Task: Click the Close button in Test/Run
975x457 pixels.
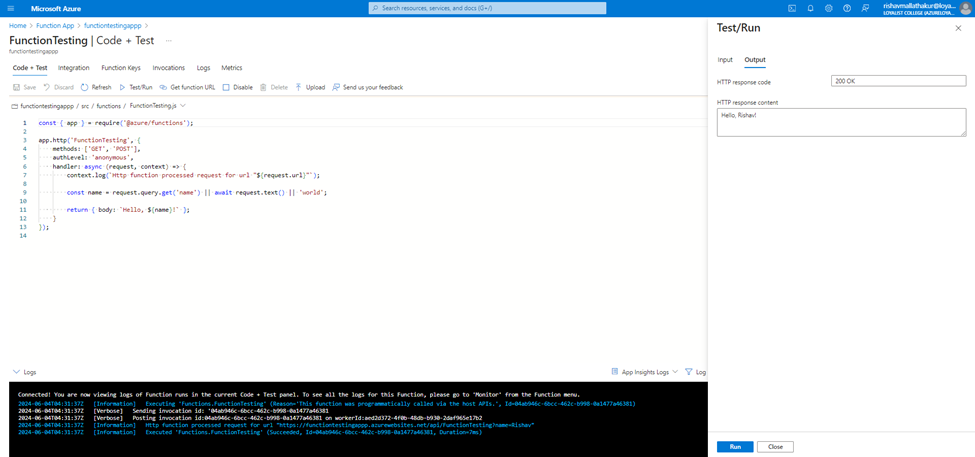Action: tap(775, 447)
